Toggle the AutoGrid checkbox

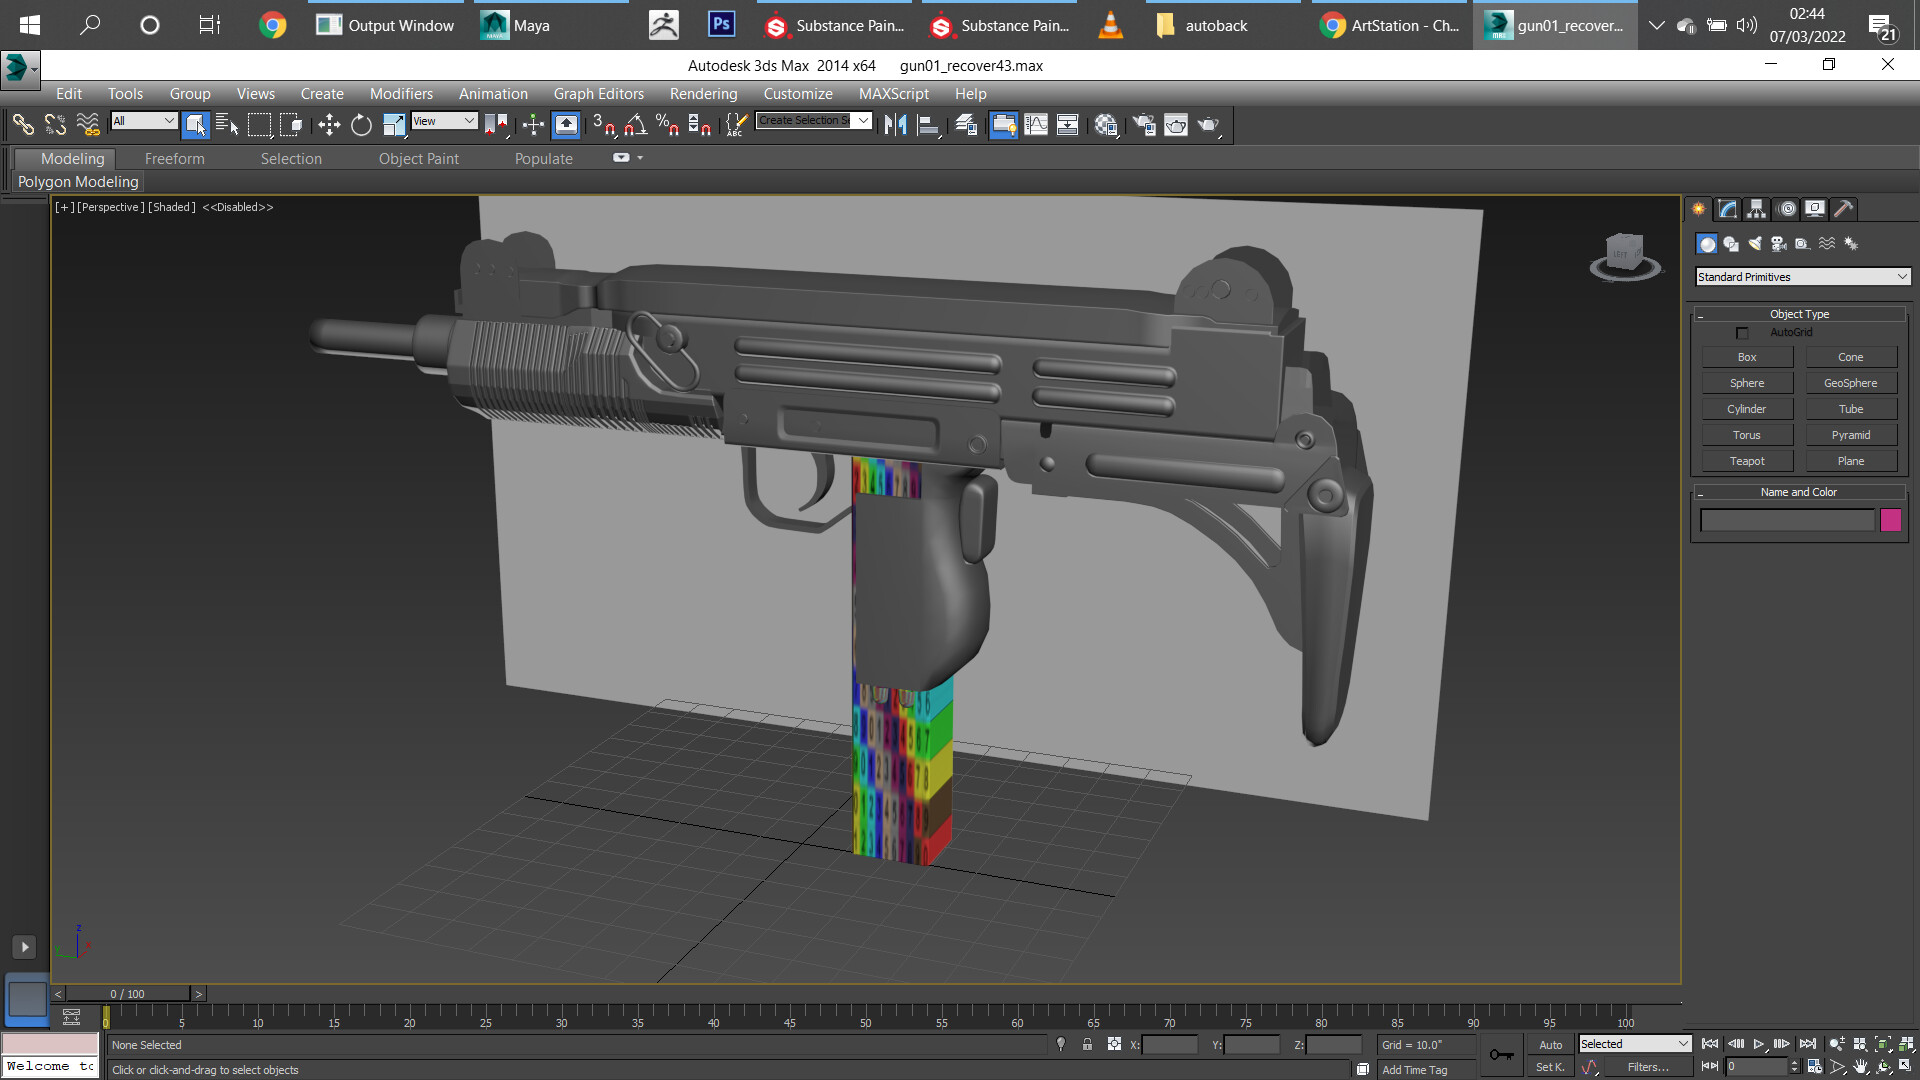click(x=1743, y=332)
